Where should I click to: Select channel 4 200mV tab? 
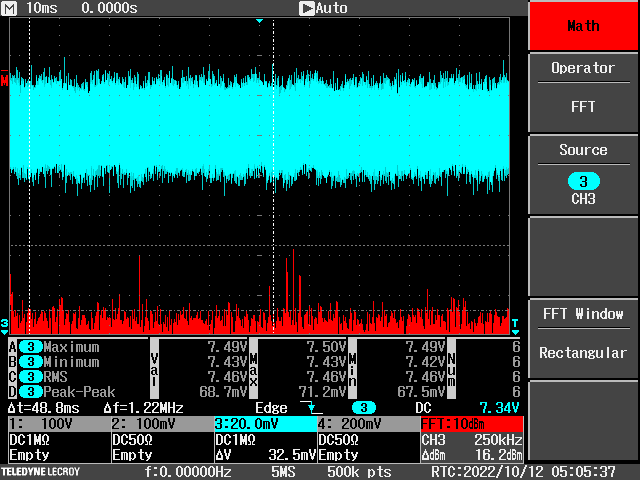[x=366, y=424]
